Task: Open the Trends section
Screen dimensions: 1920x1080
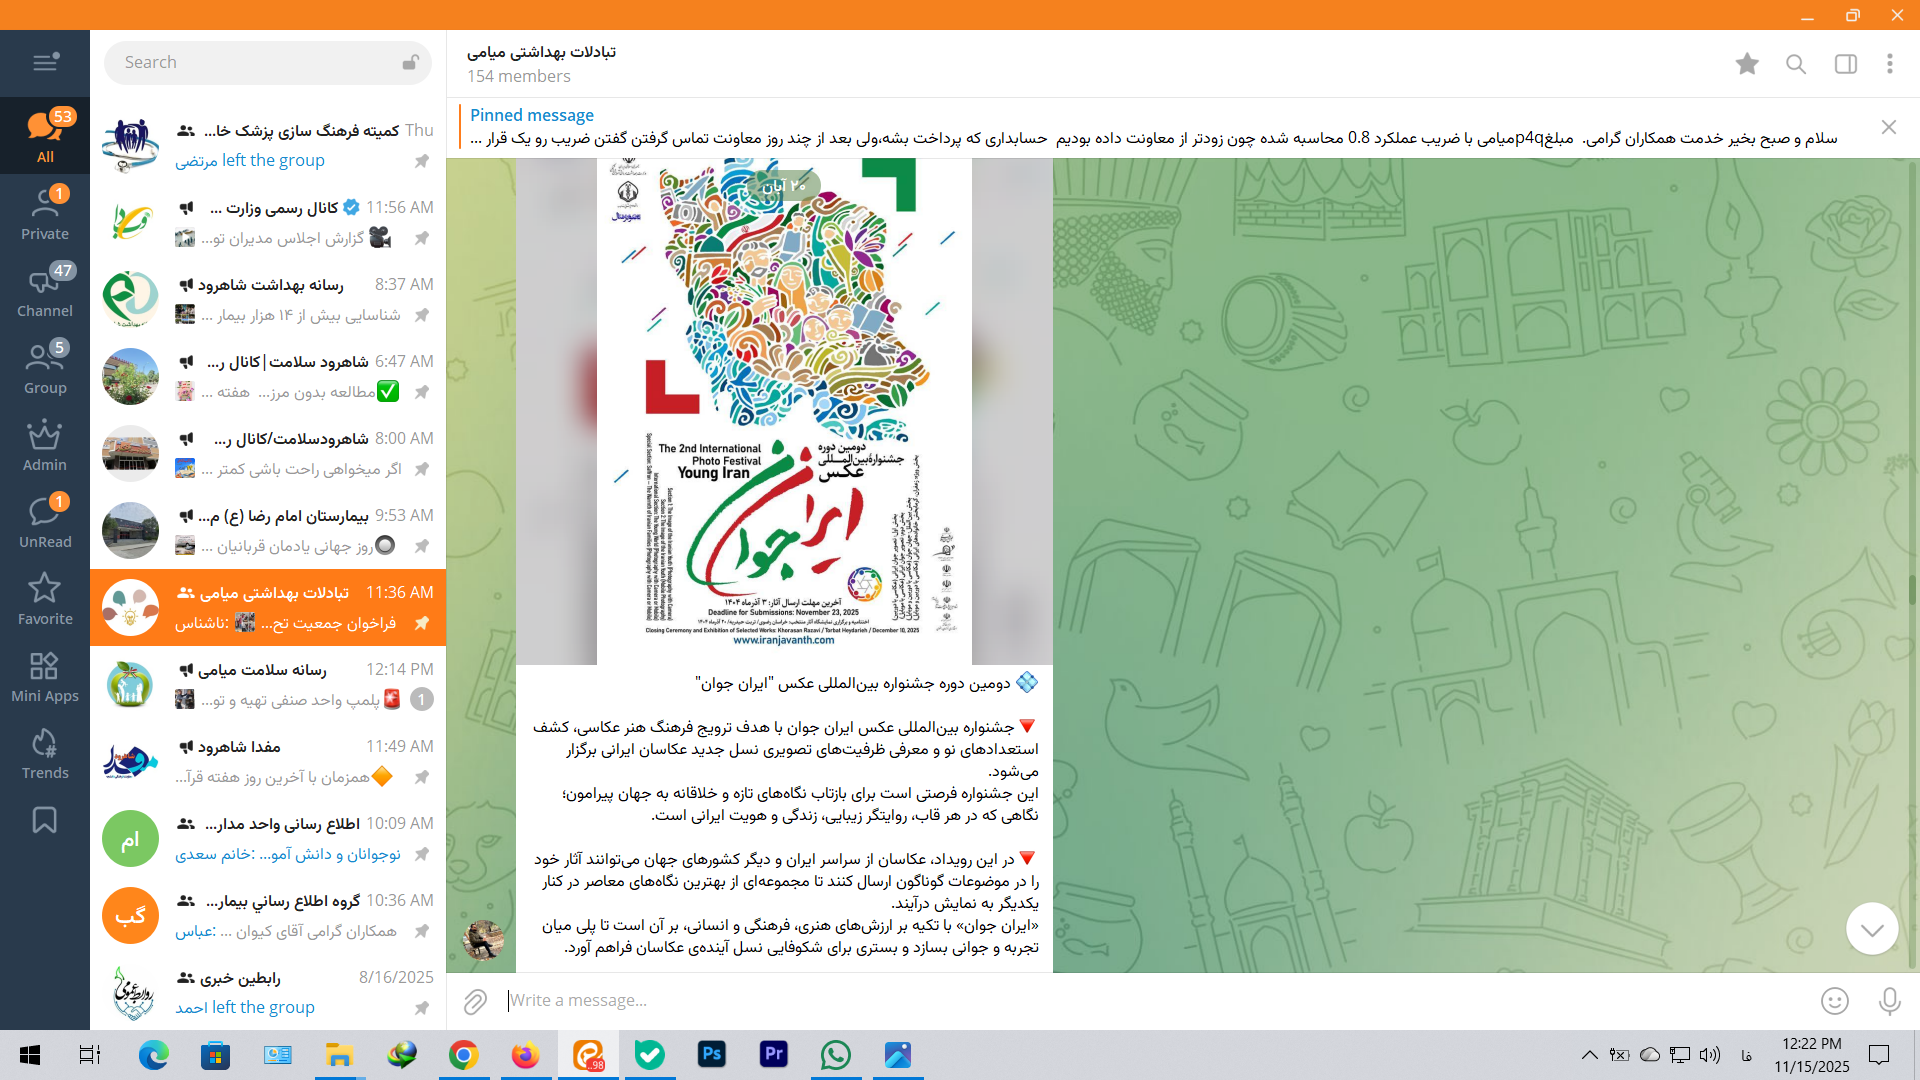Action: tap(45, 754)
